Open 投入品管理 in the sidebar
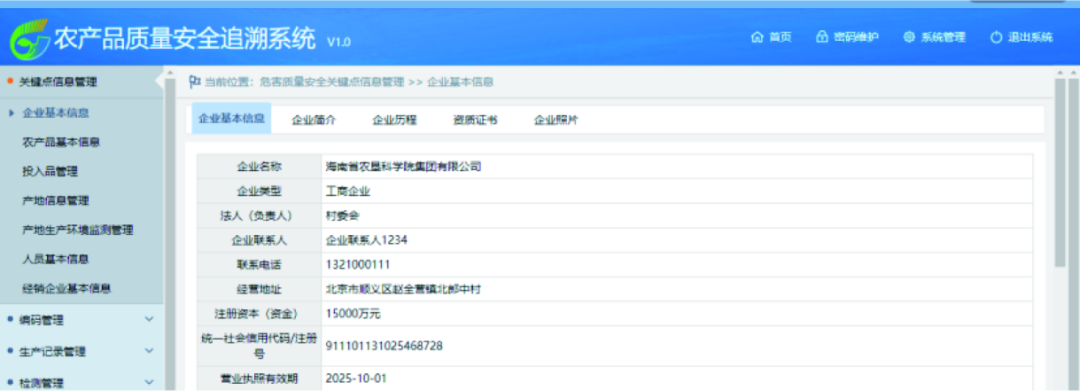The image size is (1080, 391). tap(50, 171)
